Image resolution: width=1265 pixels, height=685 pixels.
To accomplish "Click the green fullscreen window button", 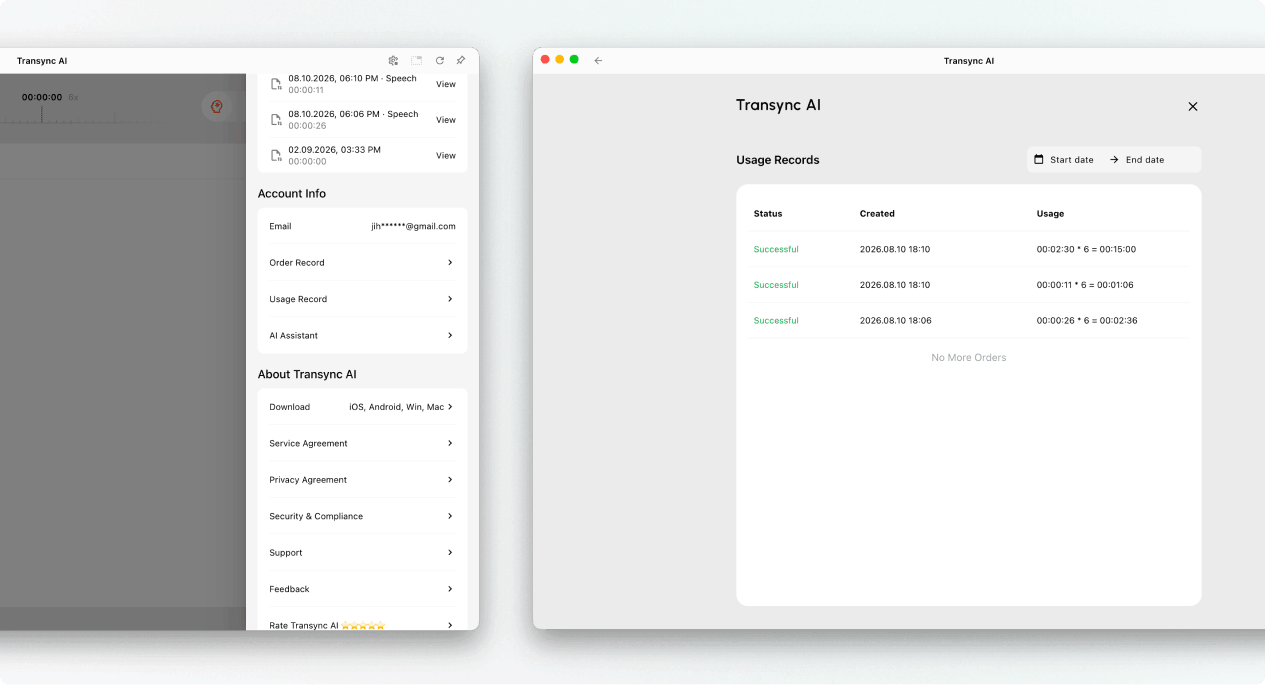I will point(574,60).
